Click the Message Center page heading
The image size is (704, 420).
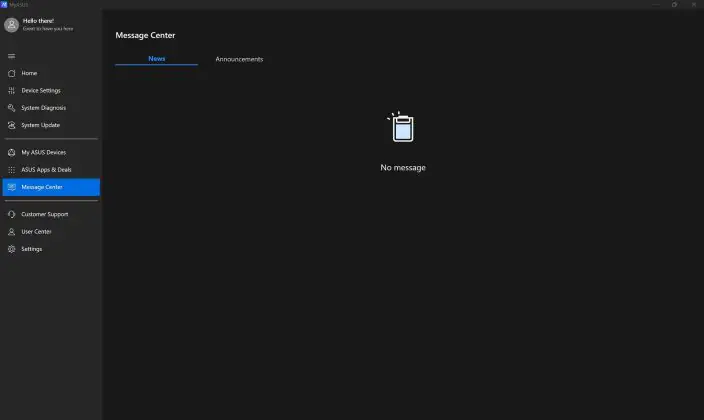(145, 35)
